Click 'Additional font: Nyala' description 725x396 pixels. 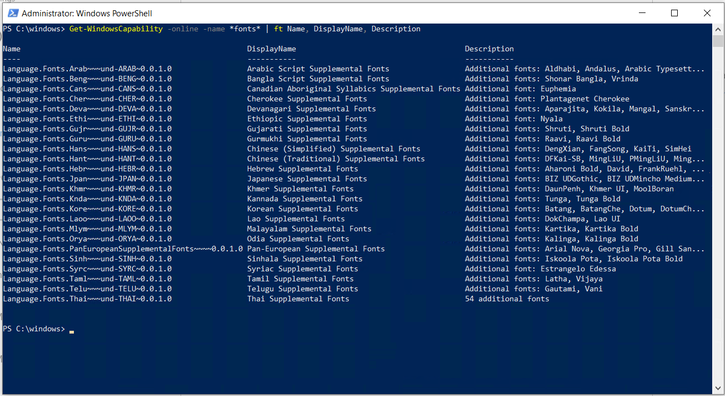coord(514,119)
